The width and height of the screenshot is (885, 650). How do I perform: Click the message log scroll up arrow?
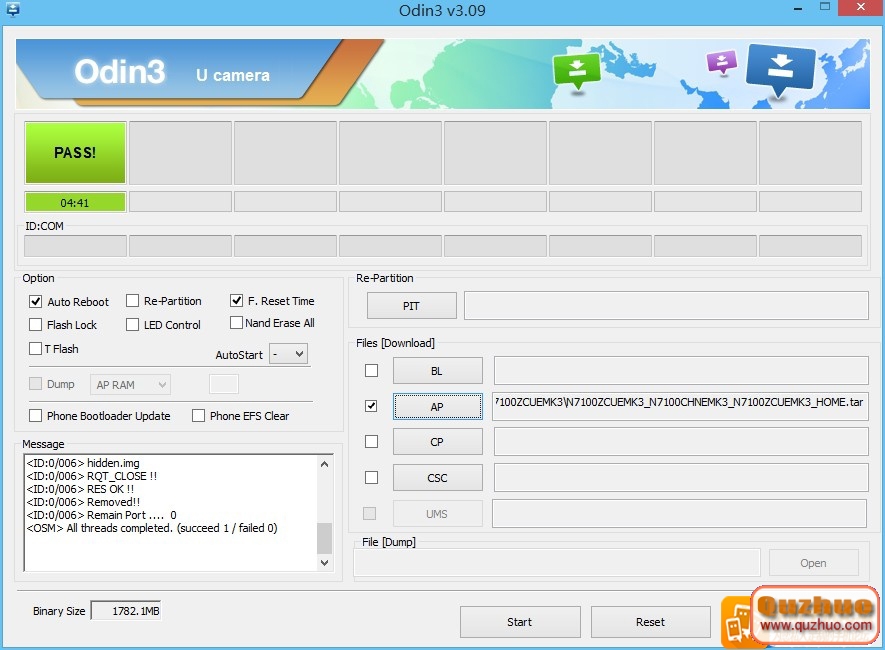click(325, 464)
